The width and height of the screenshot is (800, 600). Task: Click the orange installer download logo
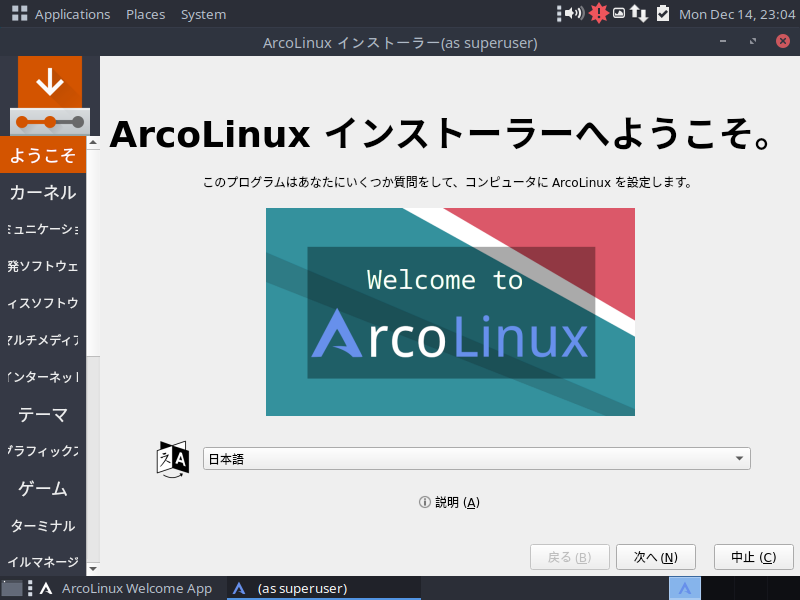(x=50, y=95)
